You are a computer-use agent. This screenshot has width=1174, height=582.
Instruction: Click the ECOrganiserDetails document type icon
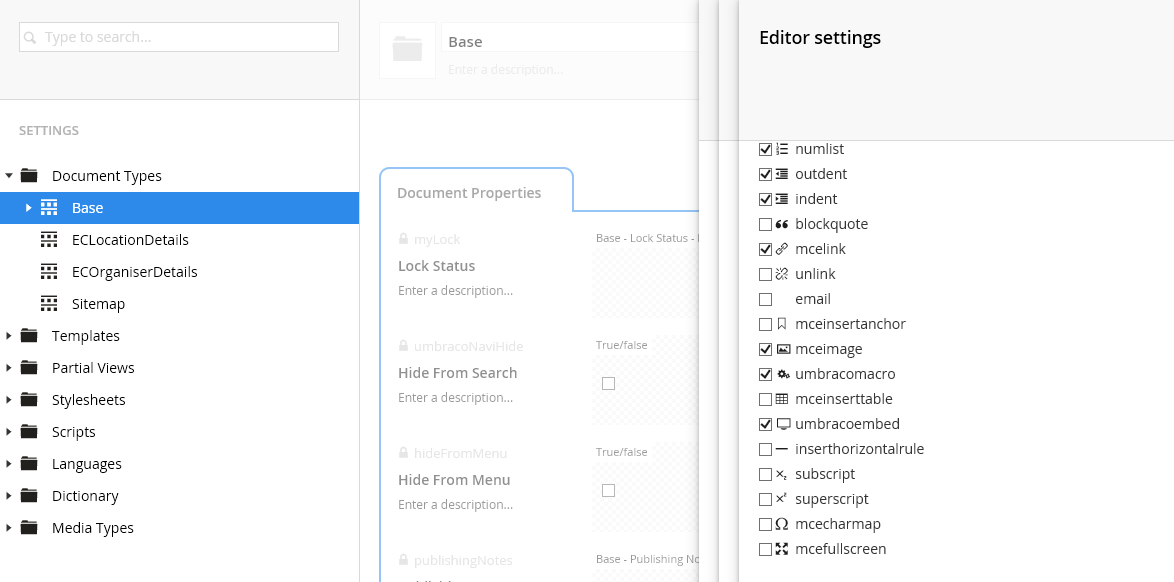pyautogui.click(x=49, y=272)
